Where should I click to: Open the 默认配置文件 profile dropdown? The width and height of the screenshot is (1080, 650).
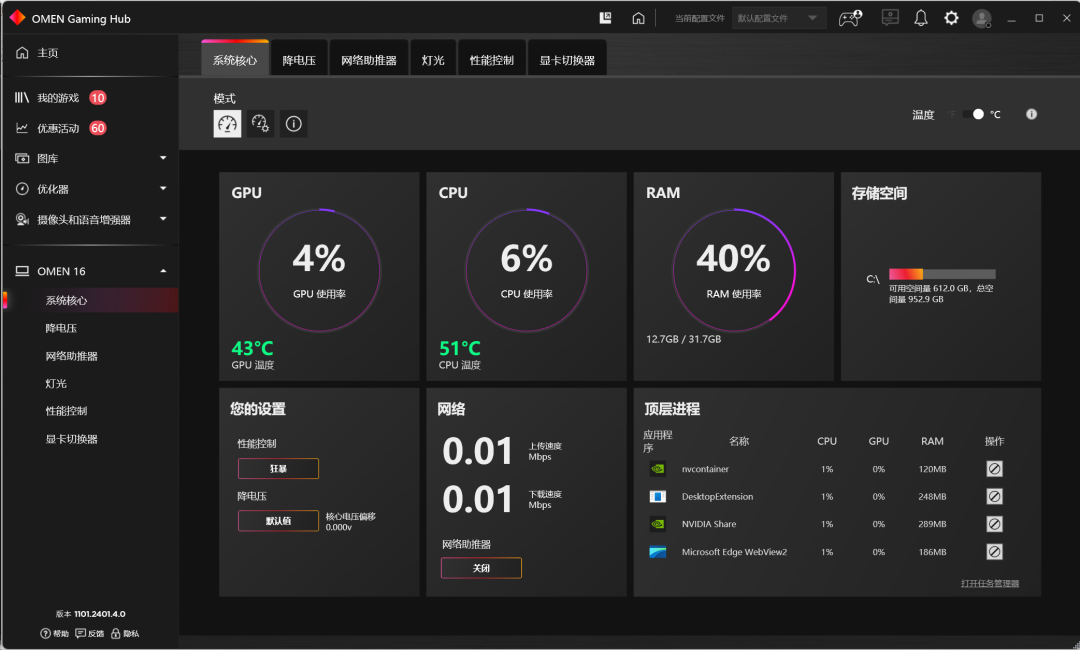[x=778, y=19]
